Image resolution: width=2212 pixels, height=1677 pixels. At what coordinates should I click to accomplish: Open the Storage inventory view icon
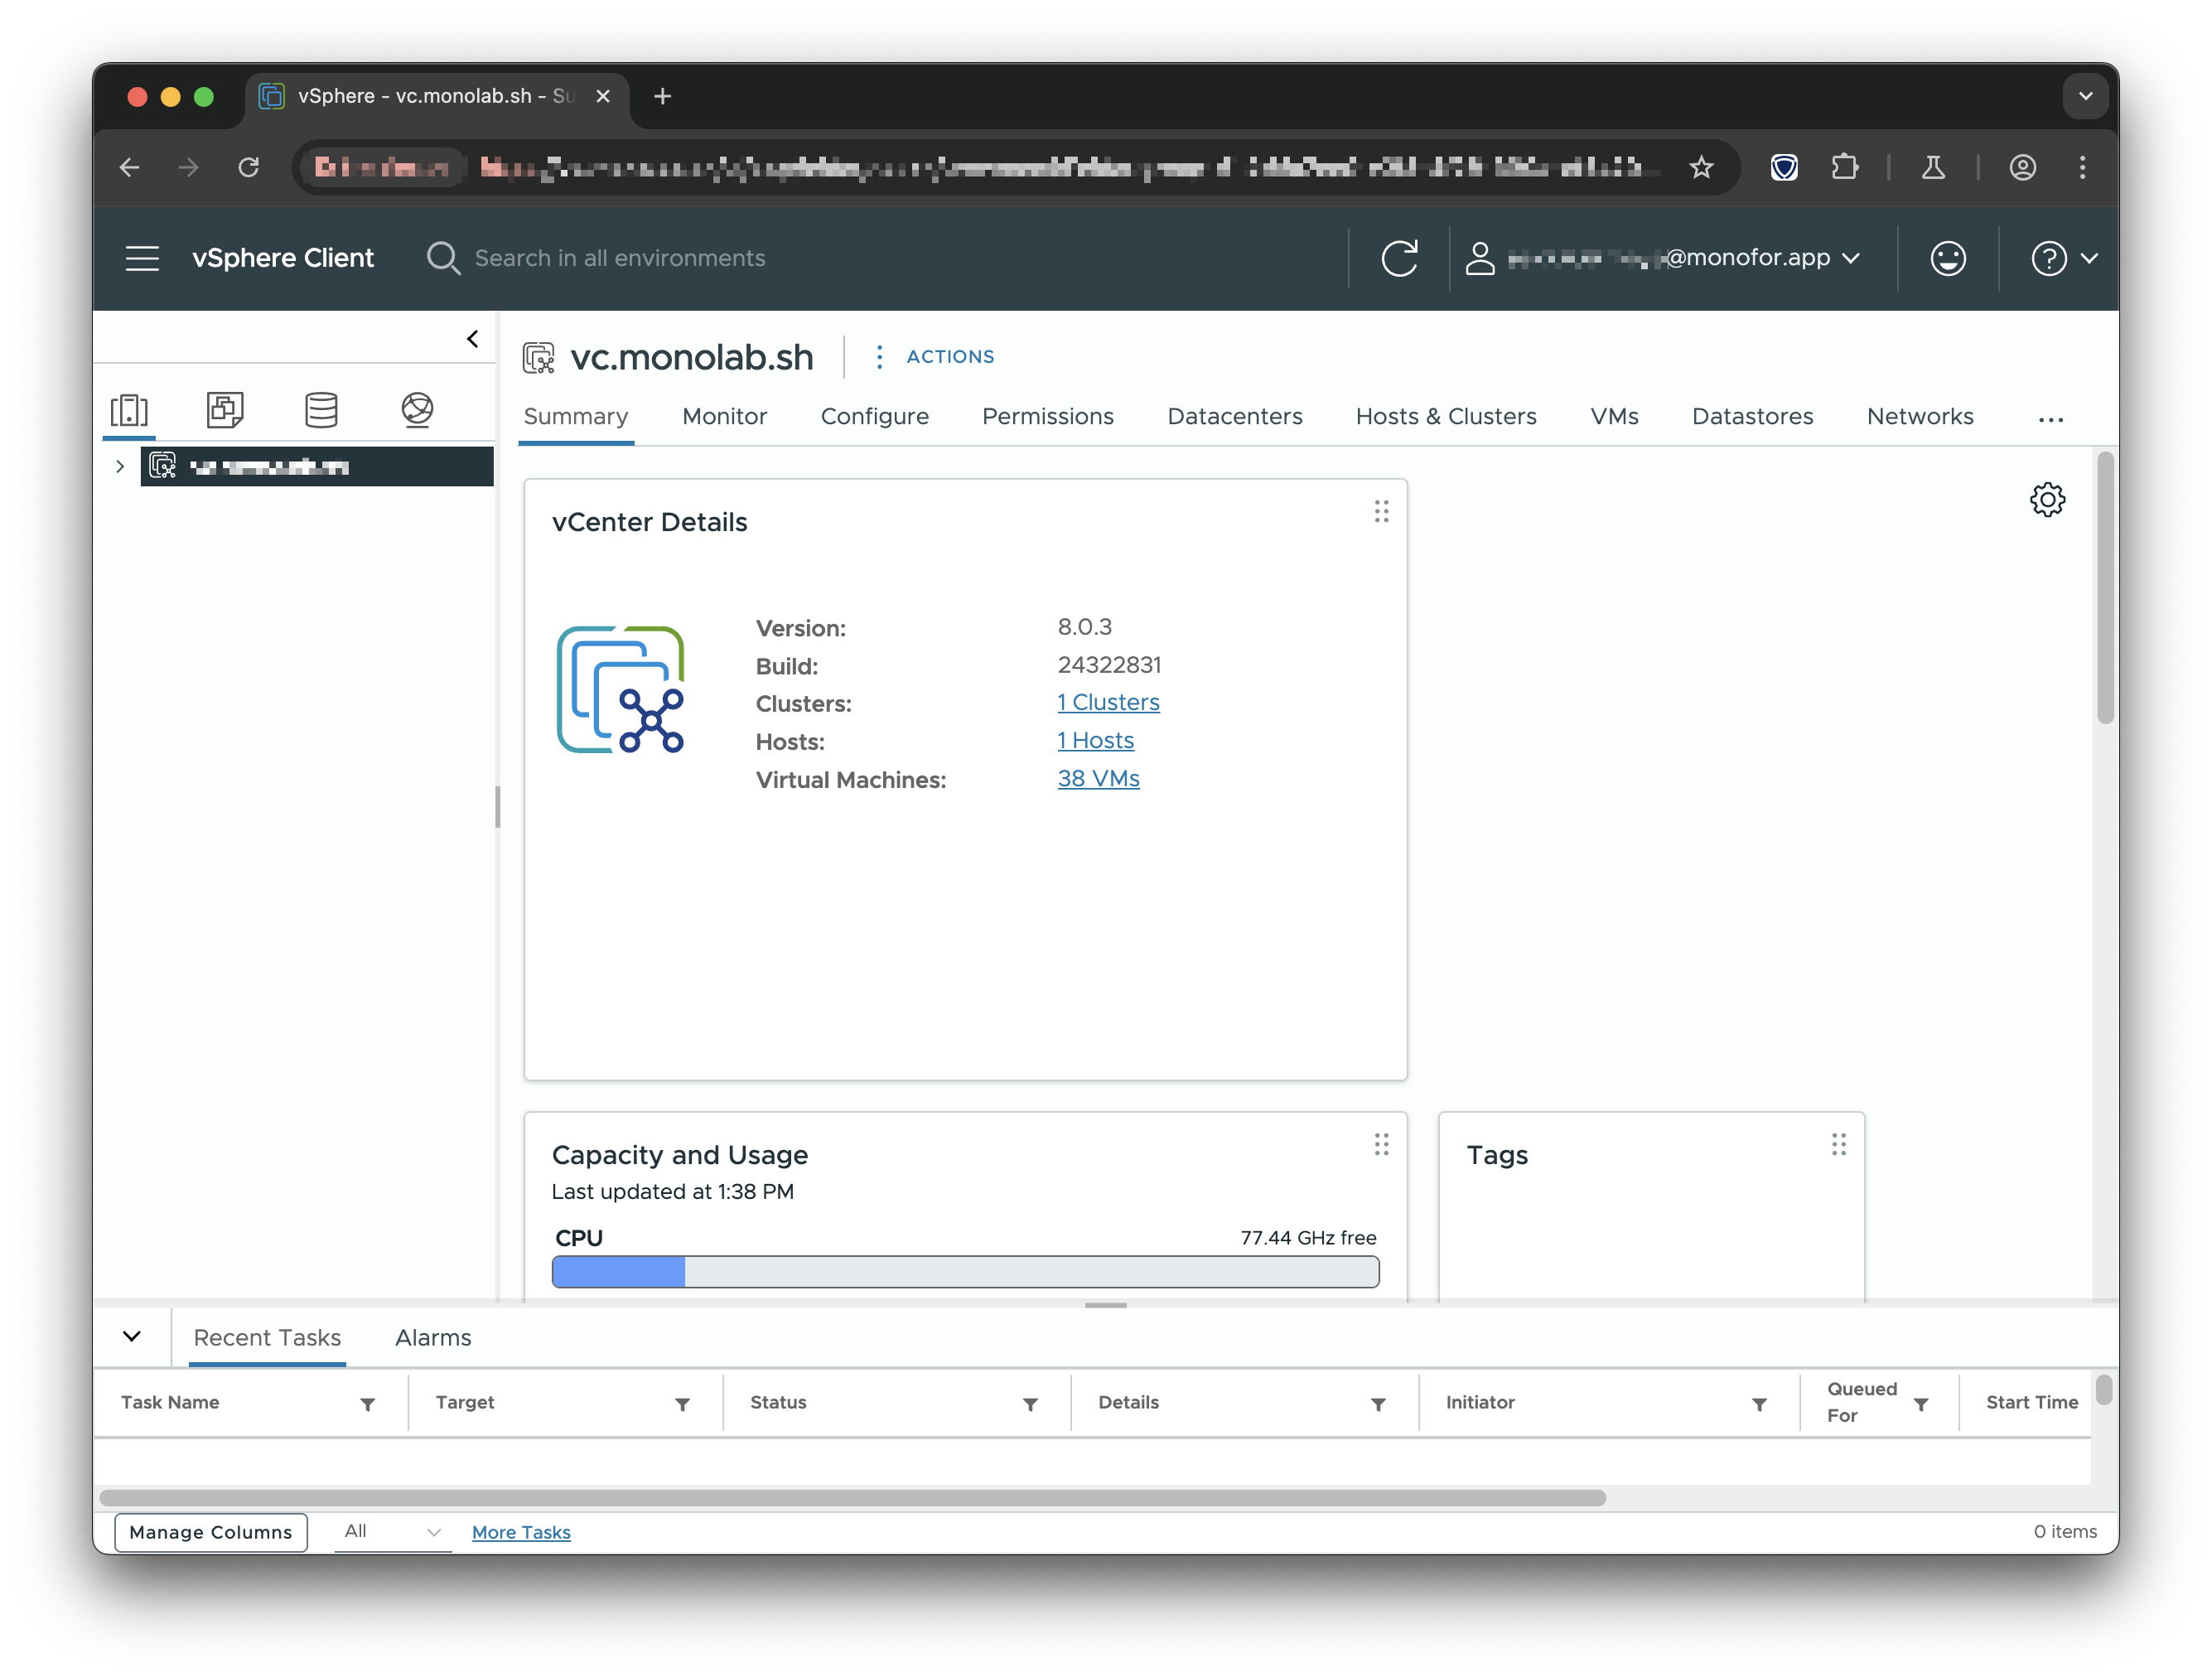321,410
